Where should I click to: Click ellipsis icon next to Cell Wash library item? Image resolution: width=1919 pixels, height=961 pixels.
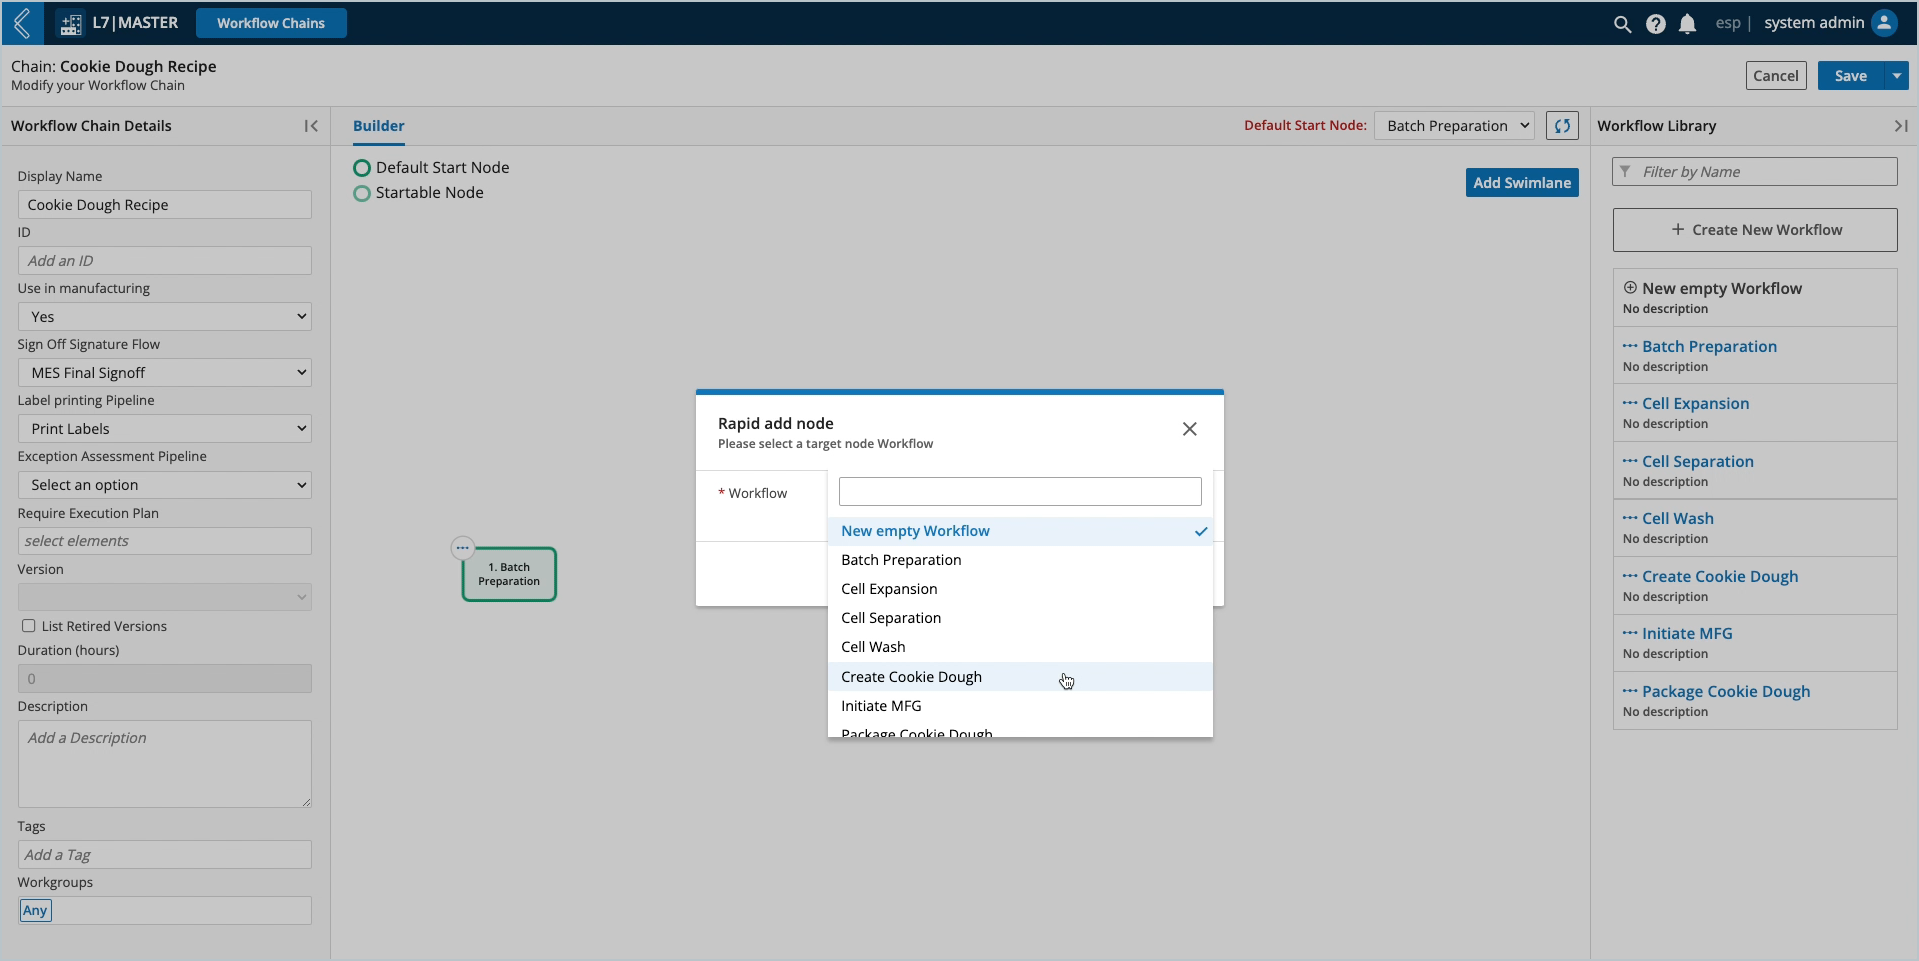[x=1630, y=518]
